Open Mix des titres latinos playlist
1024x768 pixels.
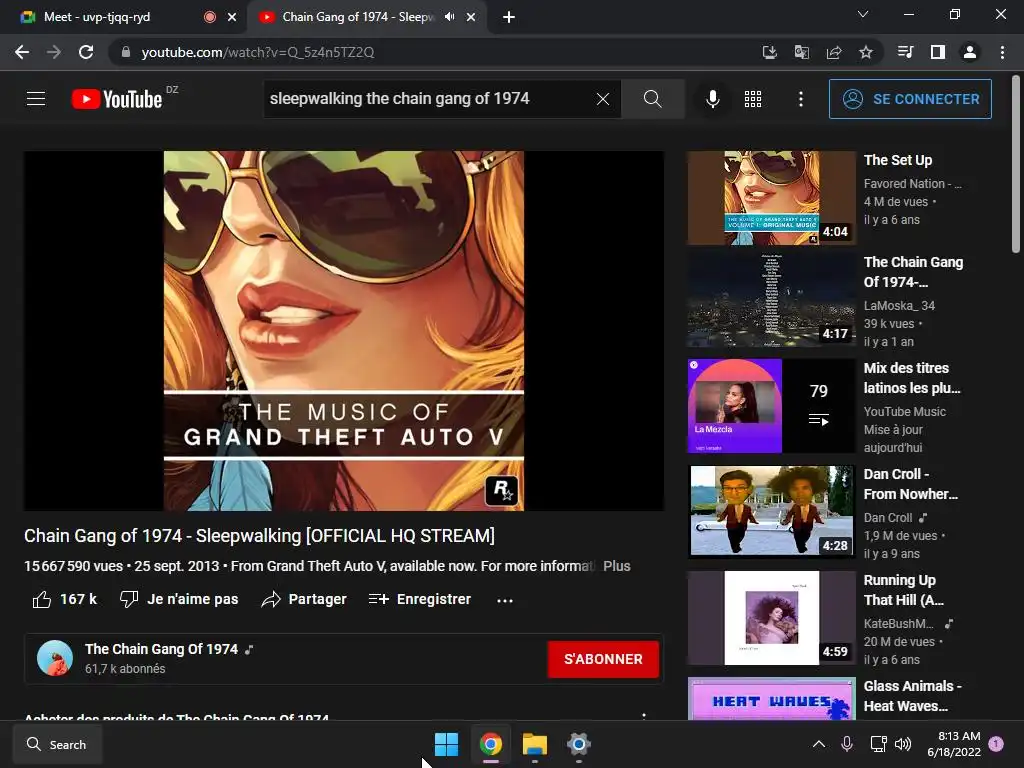pyautogui.click(x=771, y=406)
